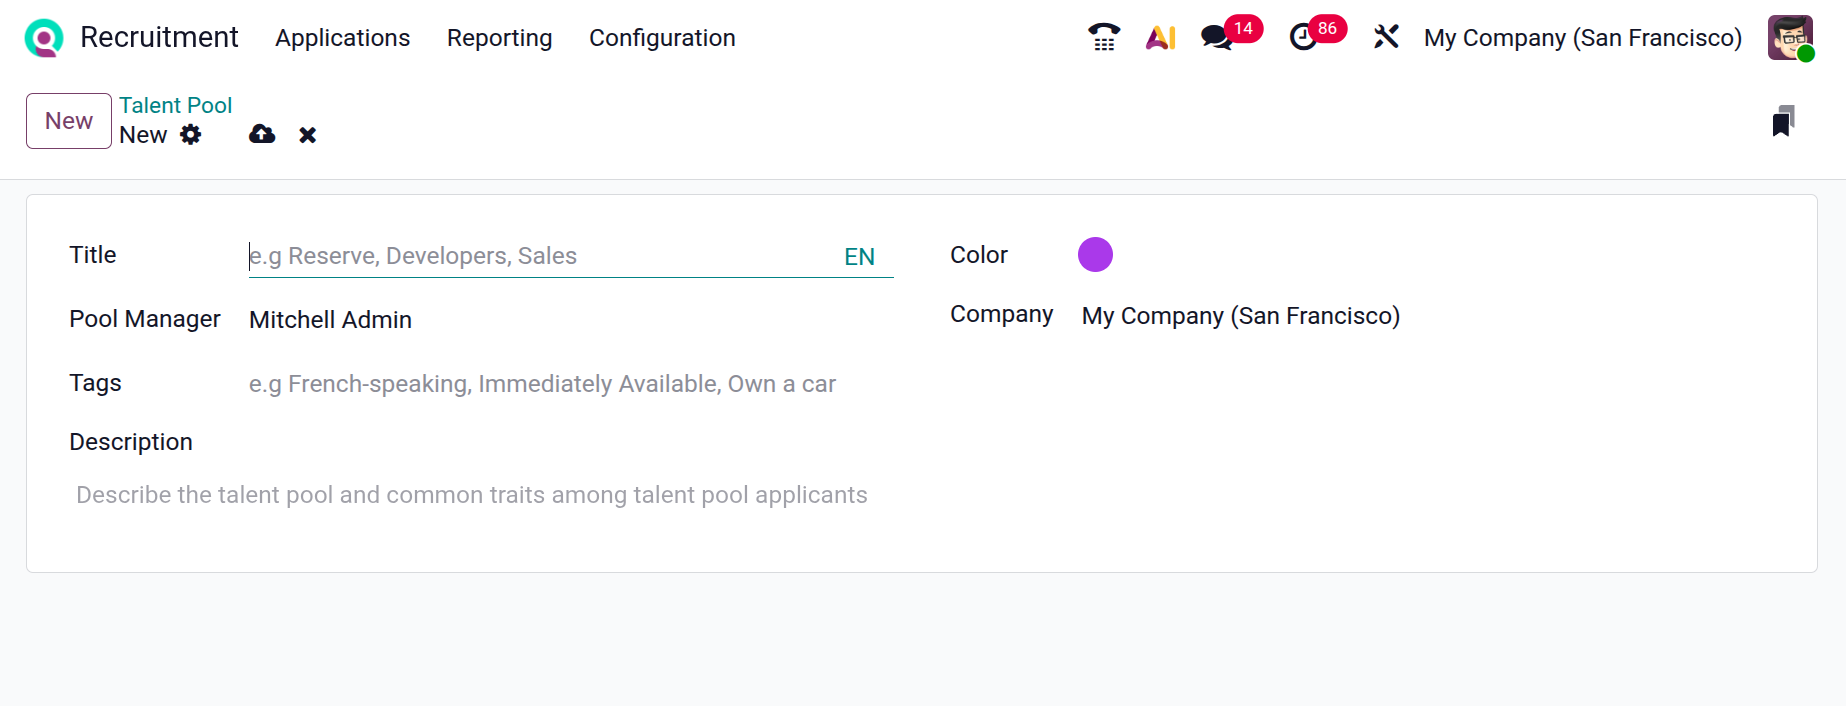1846x706 pixels.
Task: Discard changes with the X icon
Action: point(308,135)
